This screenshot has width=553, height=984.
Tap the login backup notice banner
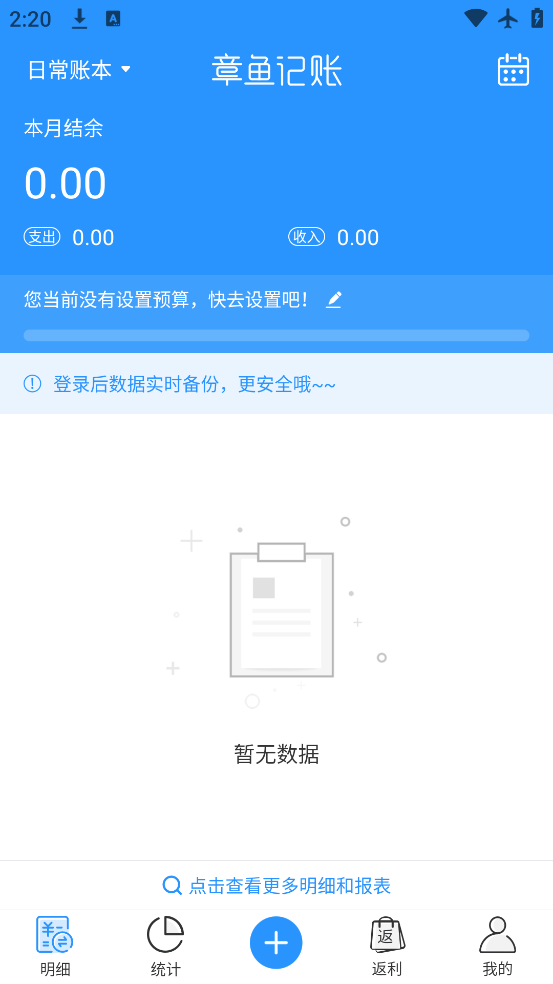point(276,383)
